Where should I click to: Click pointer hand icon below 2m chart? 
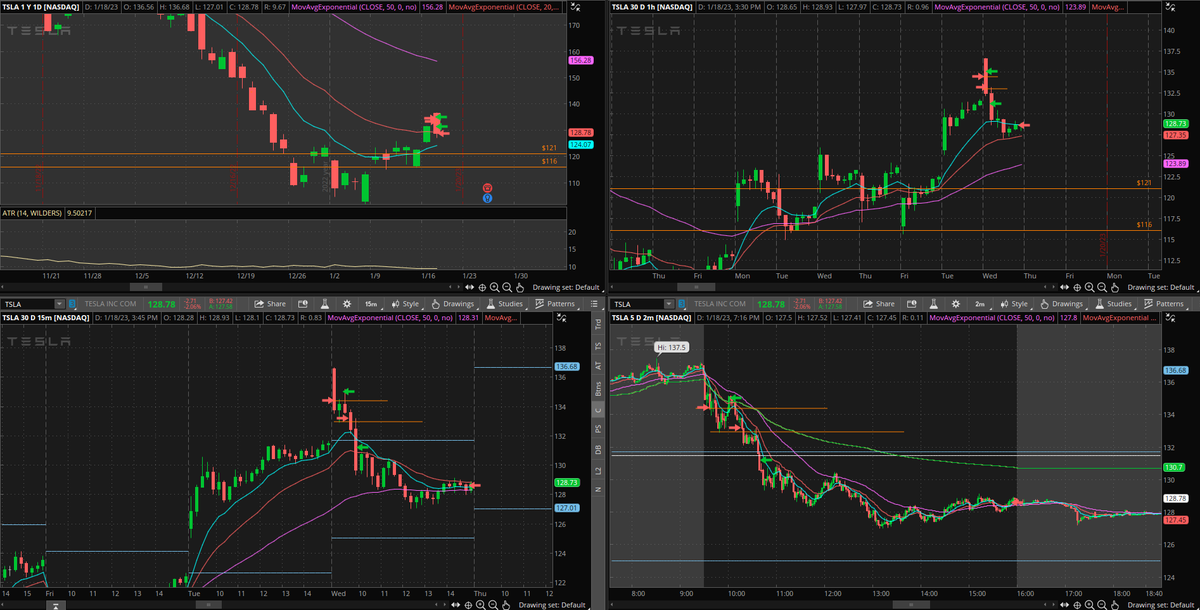click(x=1115, y=604)
